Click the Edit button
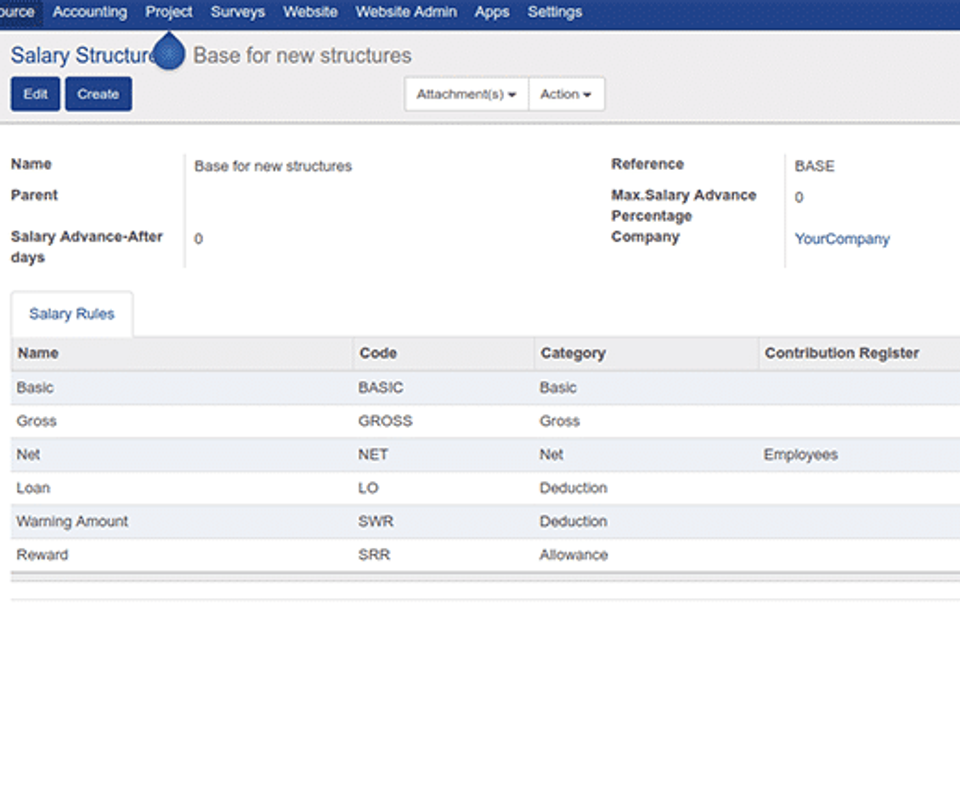Image resolution: width=960 pixels, height=797 pixels. click(35, 94)
